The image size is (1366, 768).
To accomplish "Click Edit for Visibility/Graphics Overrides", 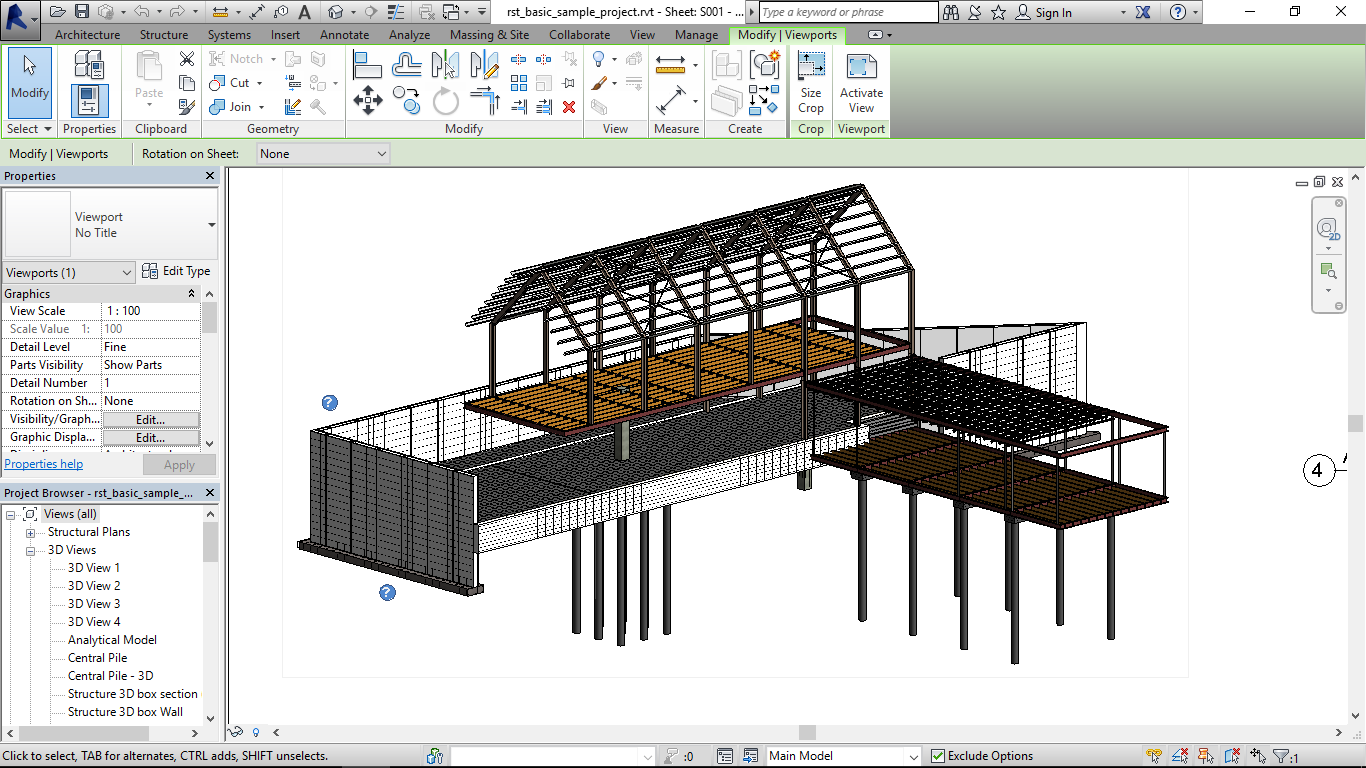I will [150, 419].
